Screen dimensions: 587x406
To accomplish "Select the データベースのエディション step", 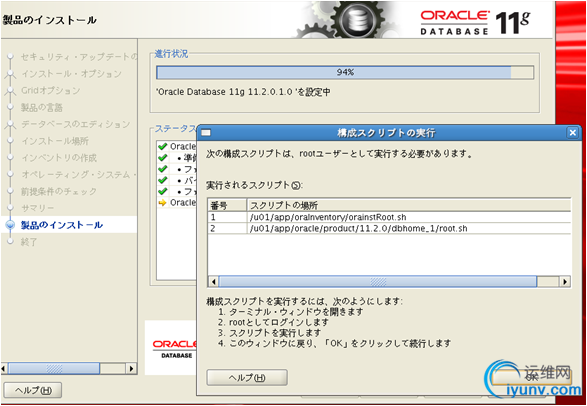I will (75, 124).
